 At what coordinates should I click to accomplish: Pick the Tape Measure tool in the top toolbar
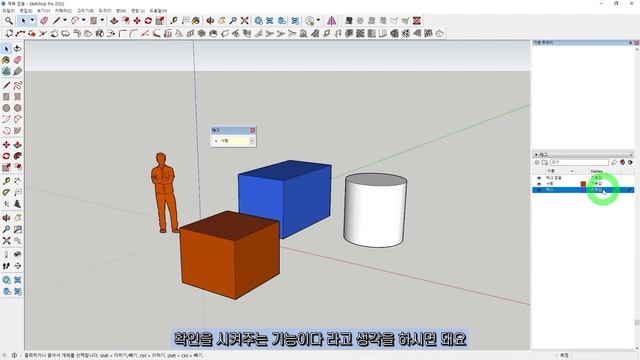click(x=174, y=20)
